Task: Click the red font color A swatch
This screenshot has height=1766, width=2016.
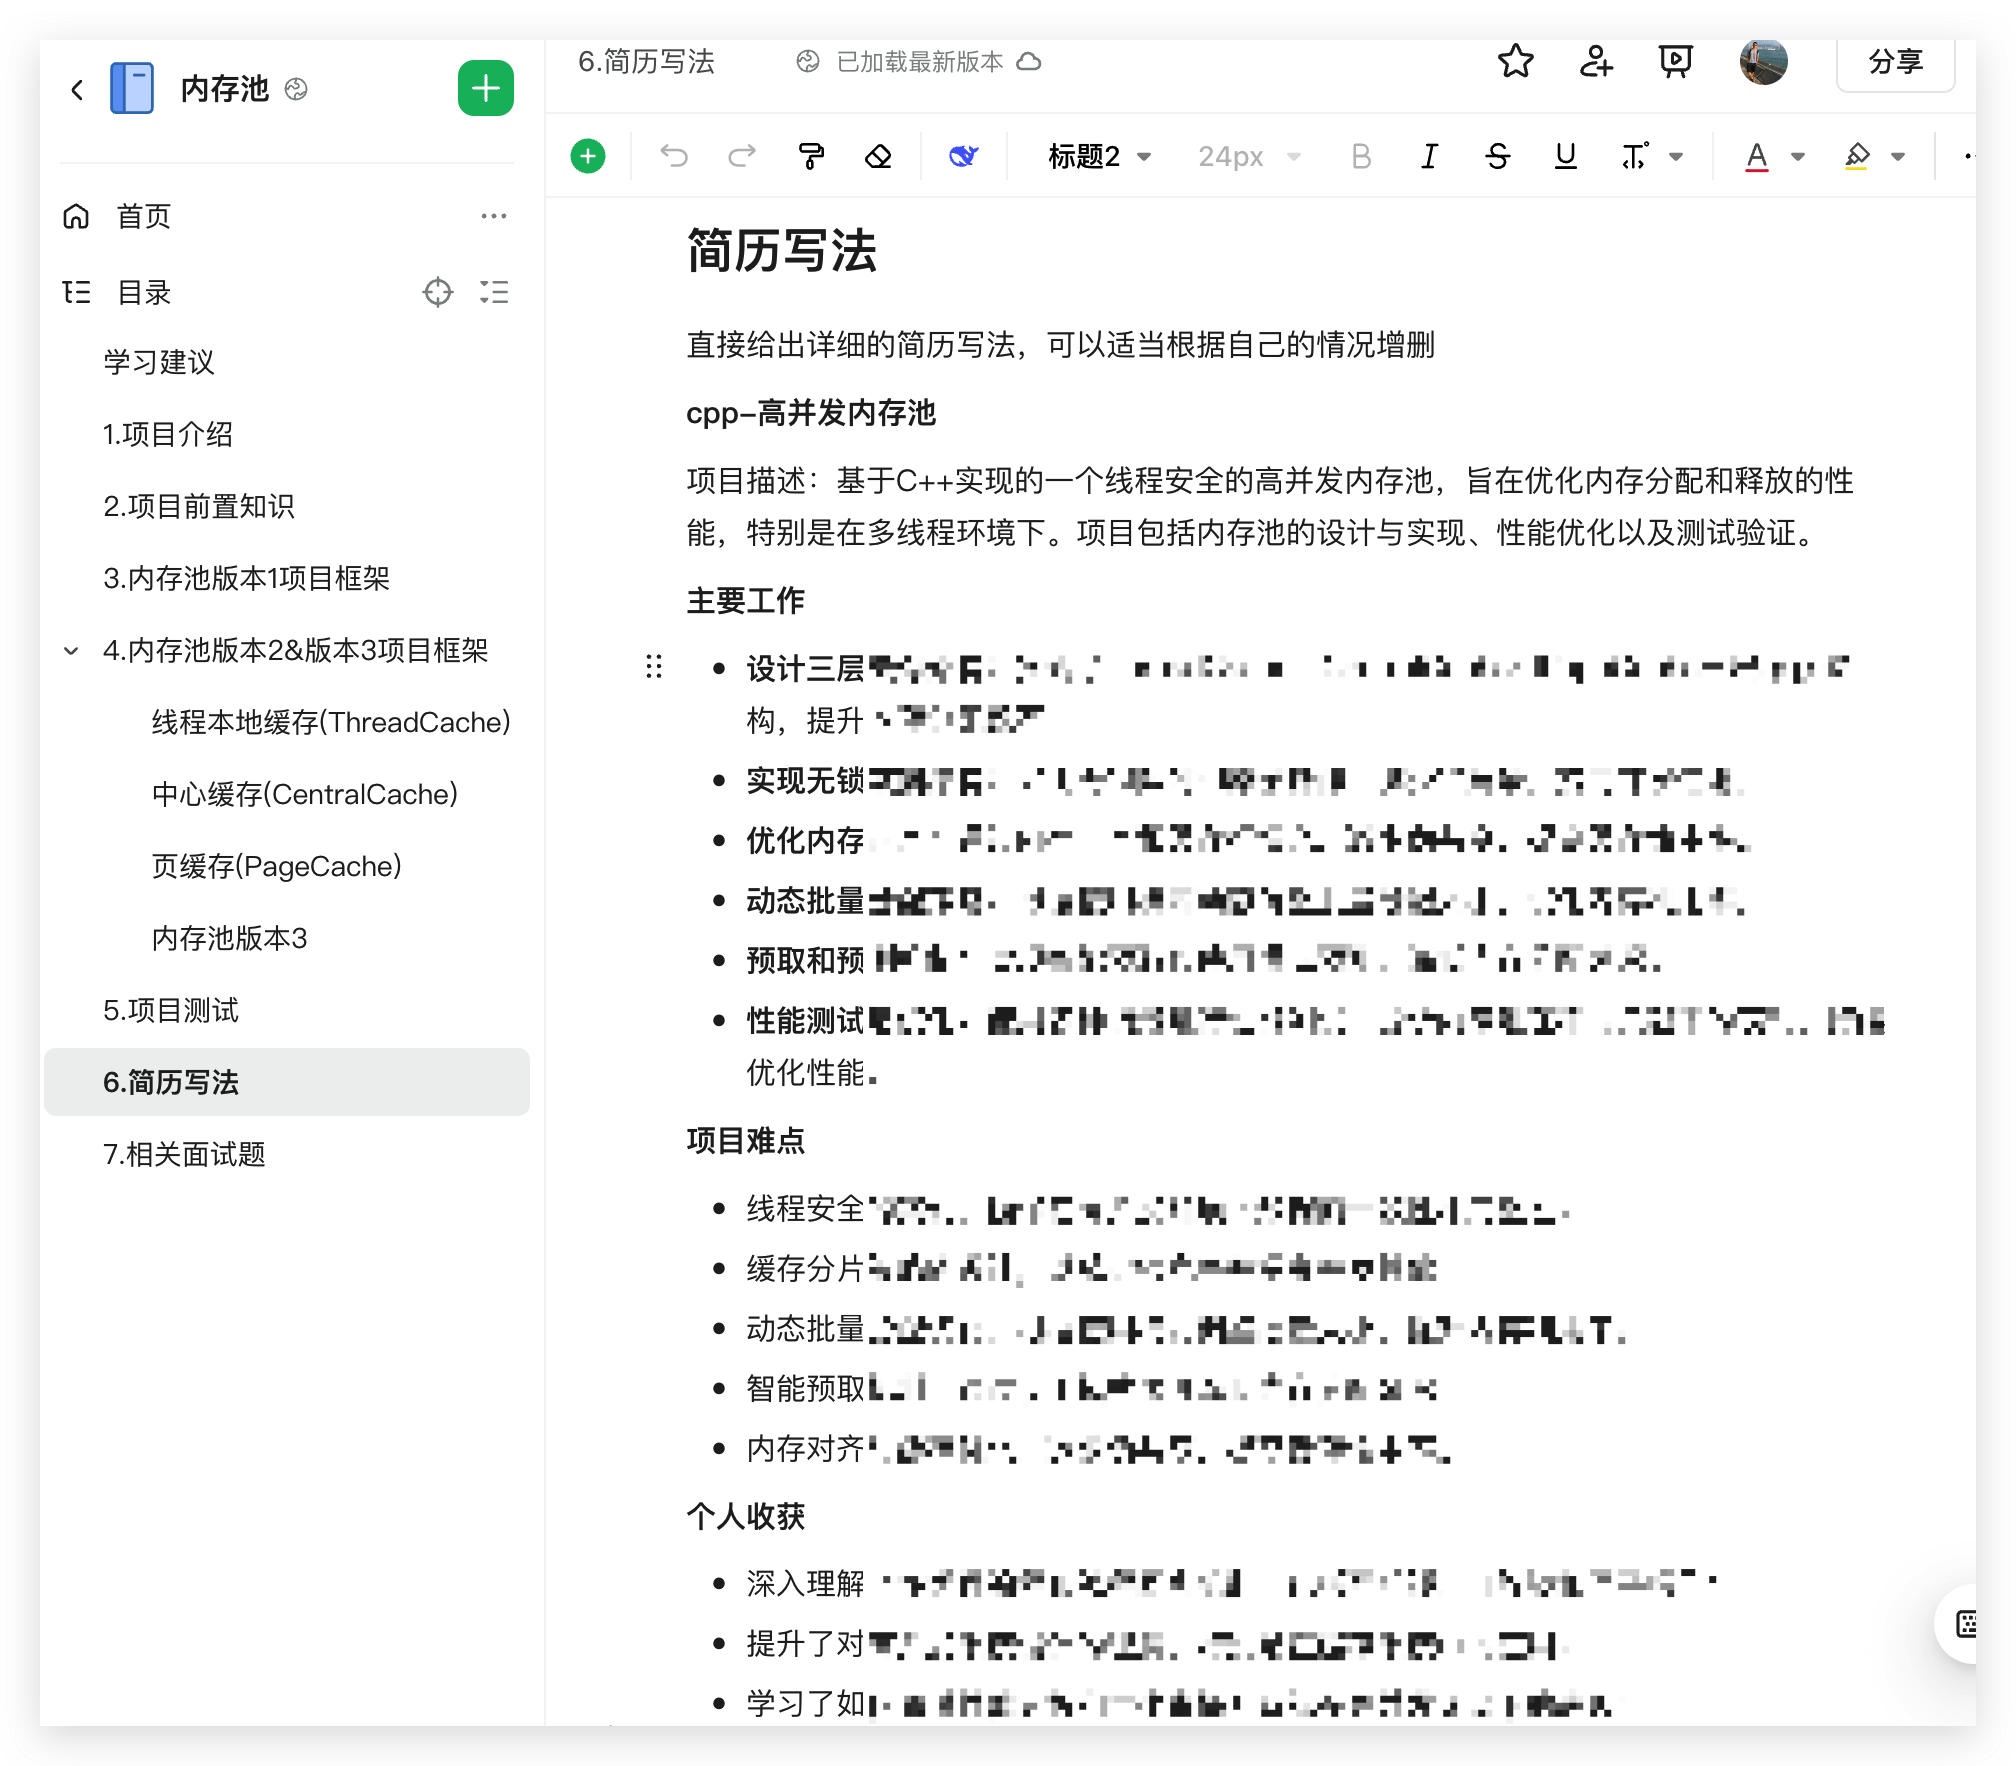Action: click(x=1757, y=157)
